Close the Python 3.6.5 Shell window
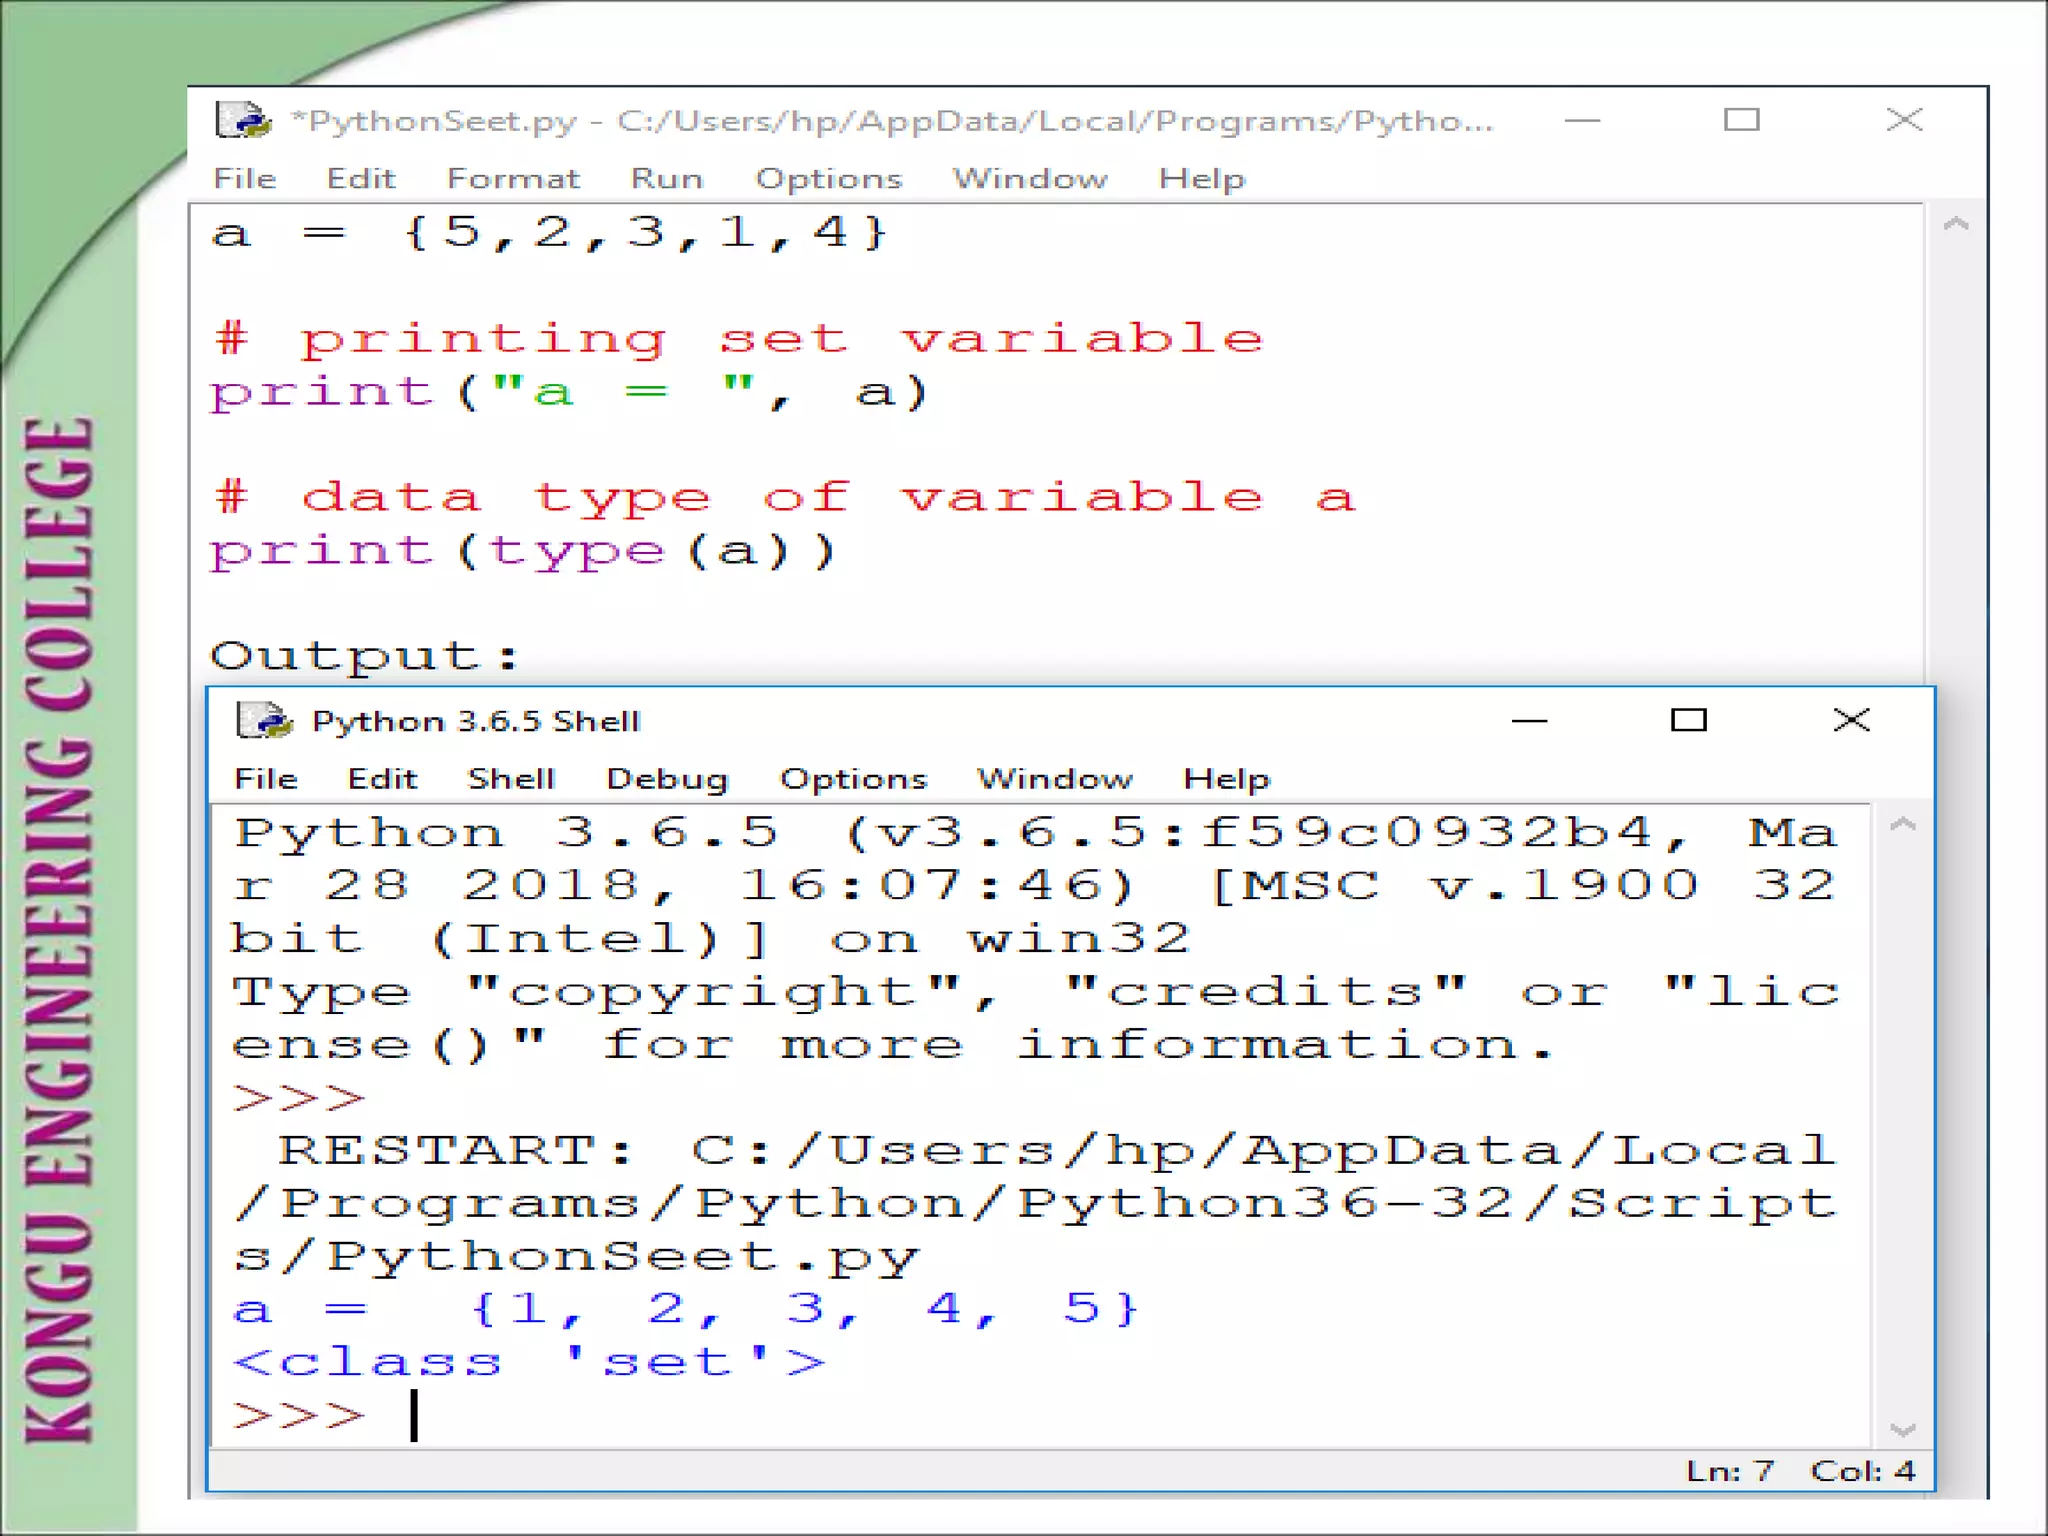Screen dimensions: 2048x1536 [1851, 720]
